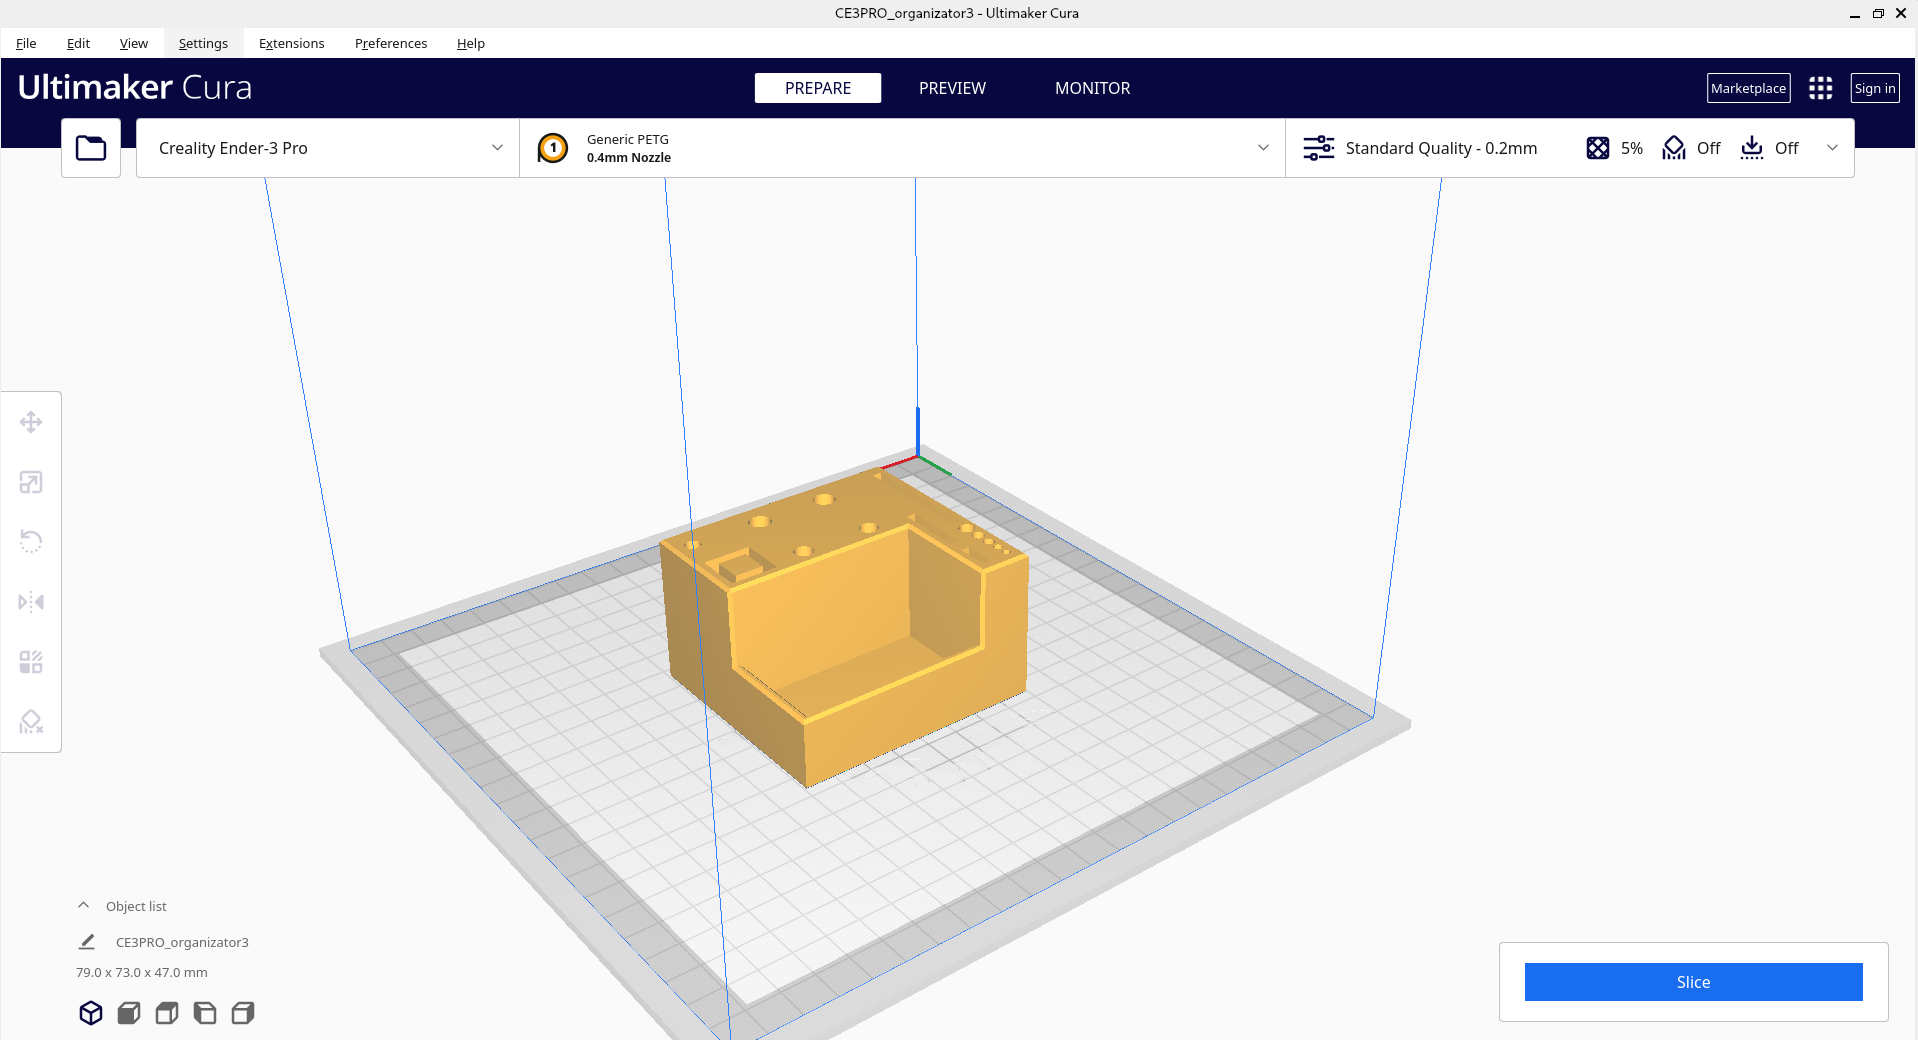This screenshot has height=1040, width=1918.
Task: Switch to the PREVIEW stage
Action: pyautogui.click(x=952, y=88)
